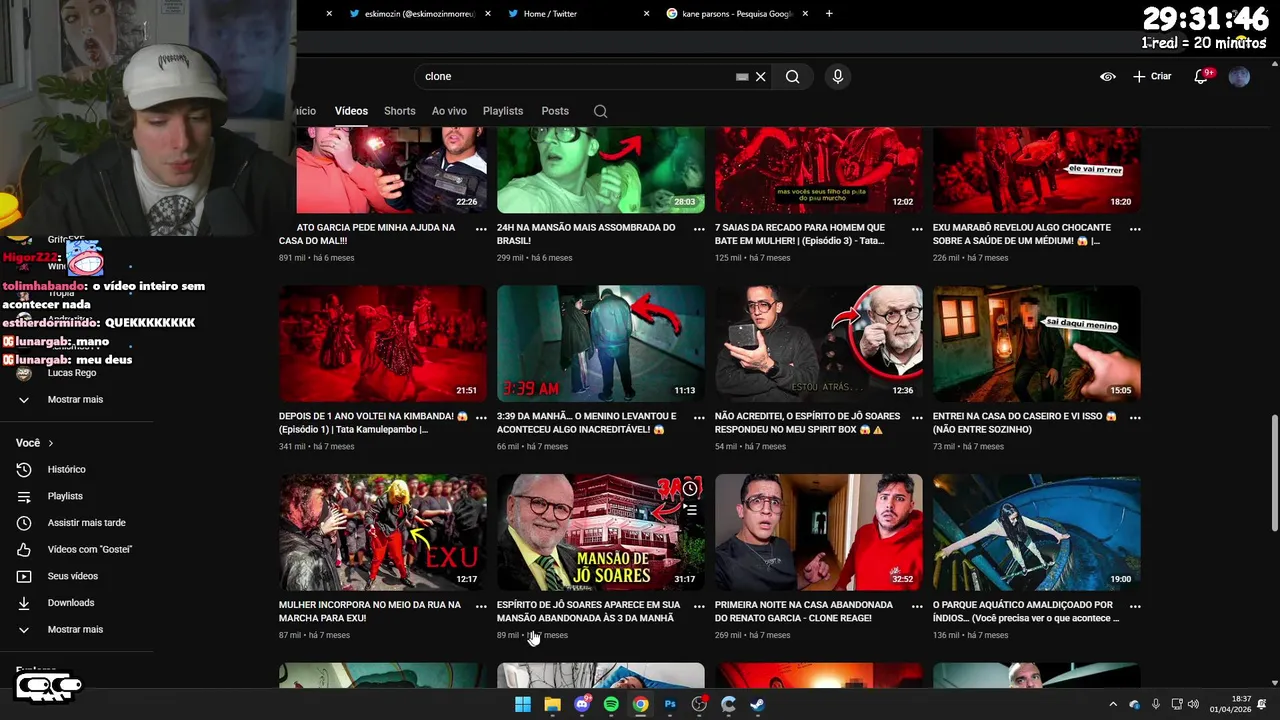Screen dimensions: 1280x720
Task: Open the Posts tab
Action: click(x=555, y=111)
